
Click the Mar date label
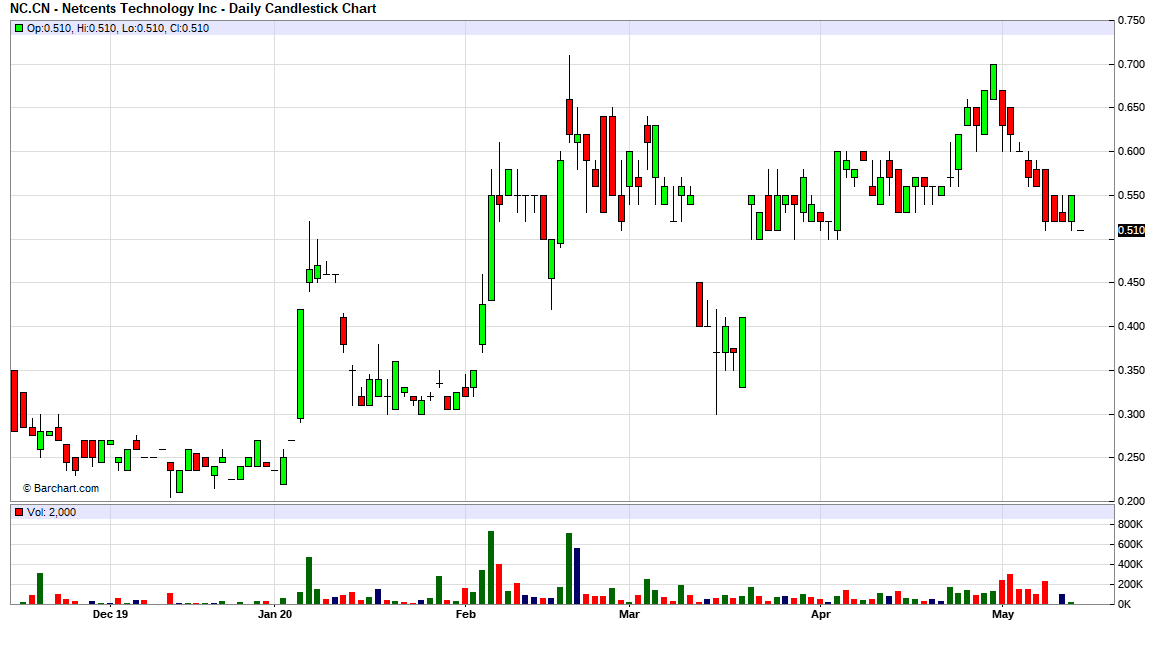(x=629, y=614)
